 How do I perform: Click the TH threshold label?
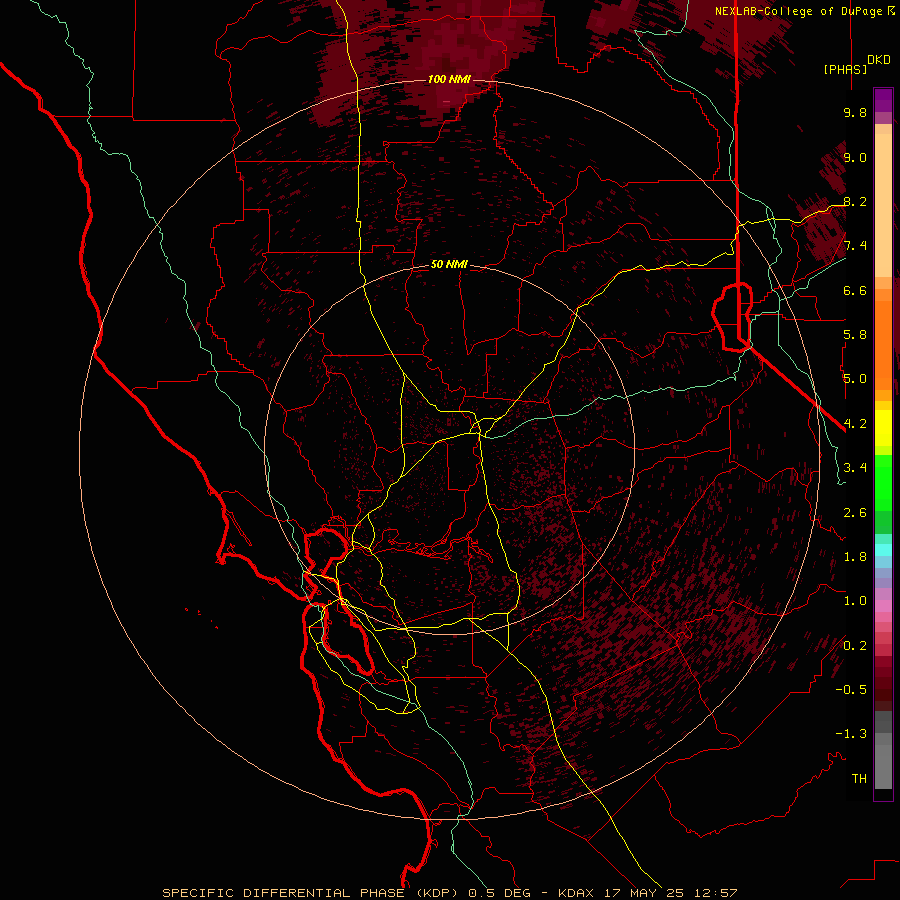tap(859, 779)
